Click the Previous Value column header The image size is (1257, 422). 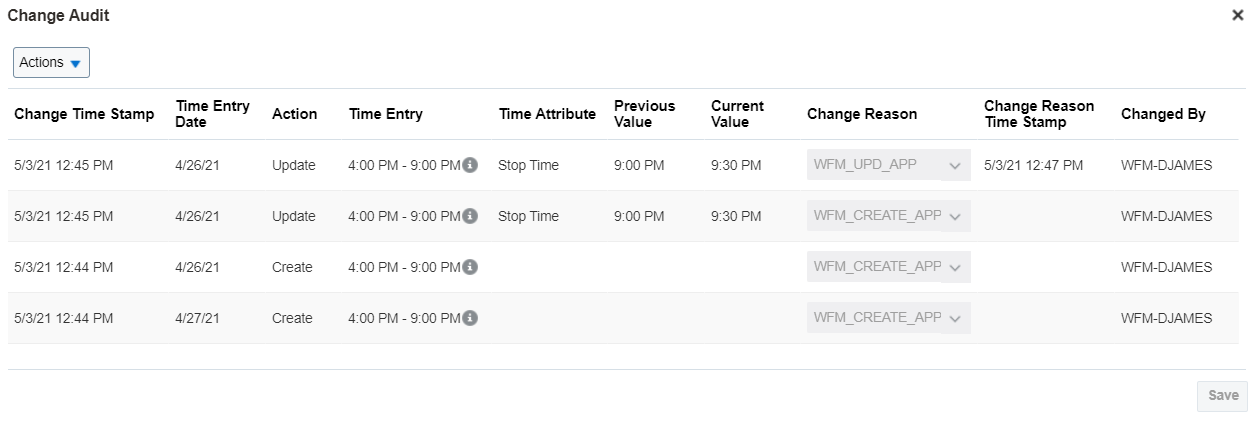(644, 114)
